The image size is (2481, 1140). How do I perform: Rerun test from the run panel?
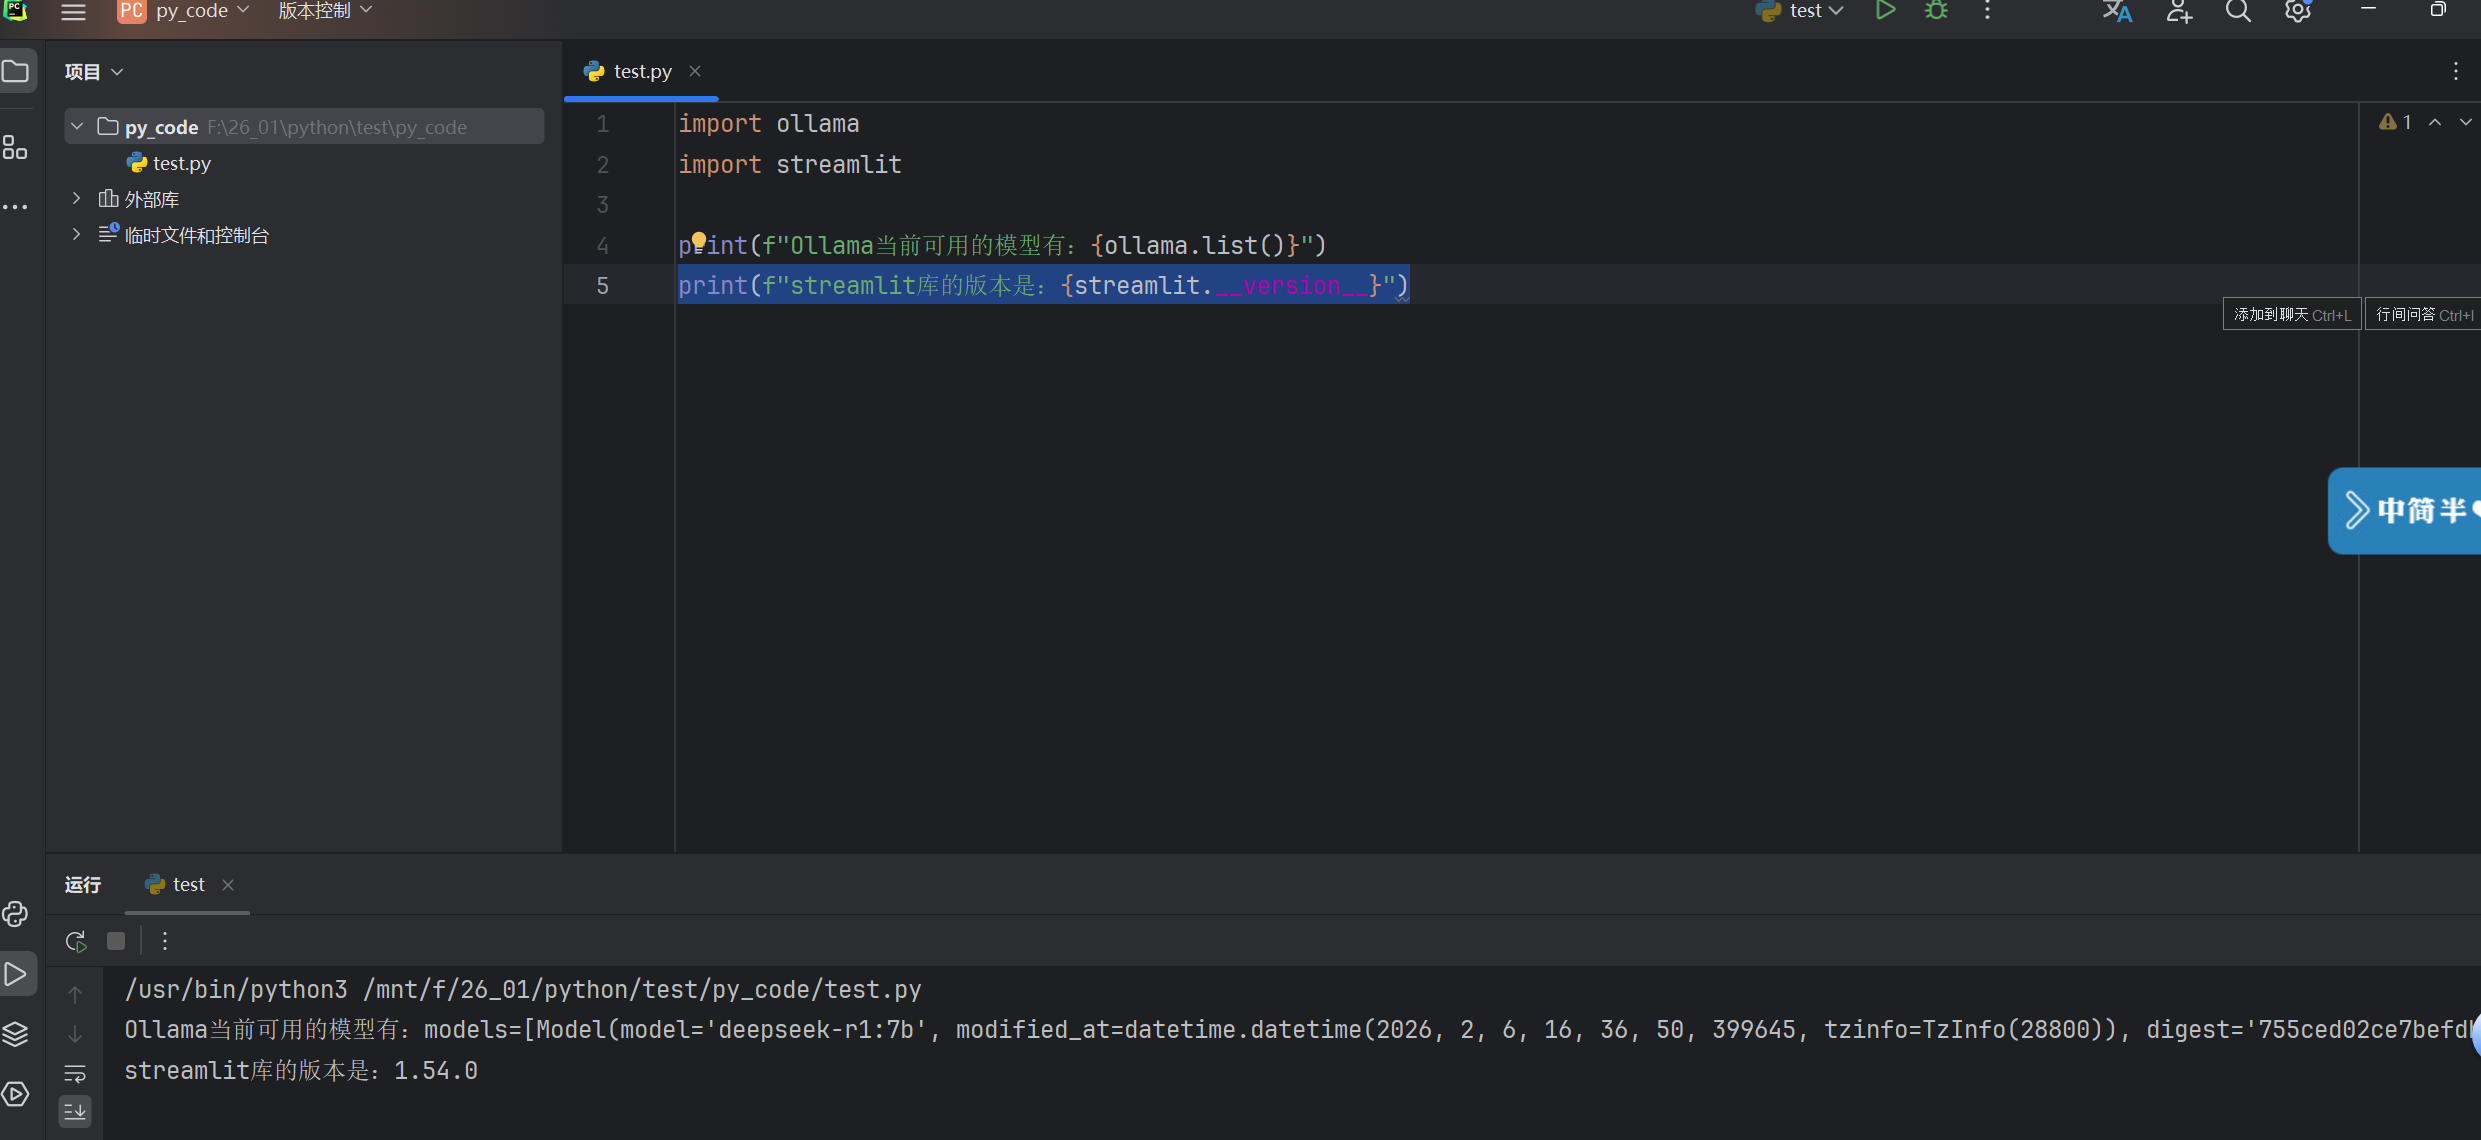click(x=76, y=941)
